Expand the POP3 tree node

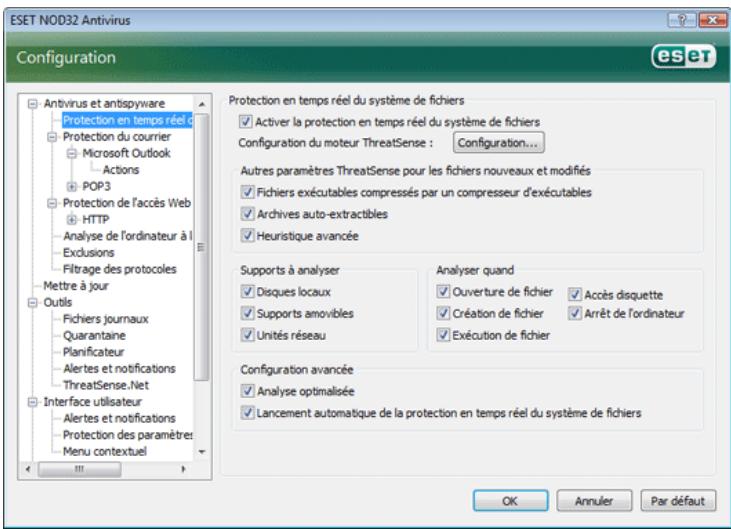pos(71,186)
